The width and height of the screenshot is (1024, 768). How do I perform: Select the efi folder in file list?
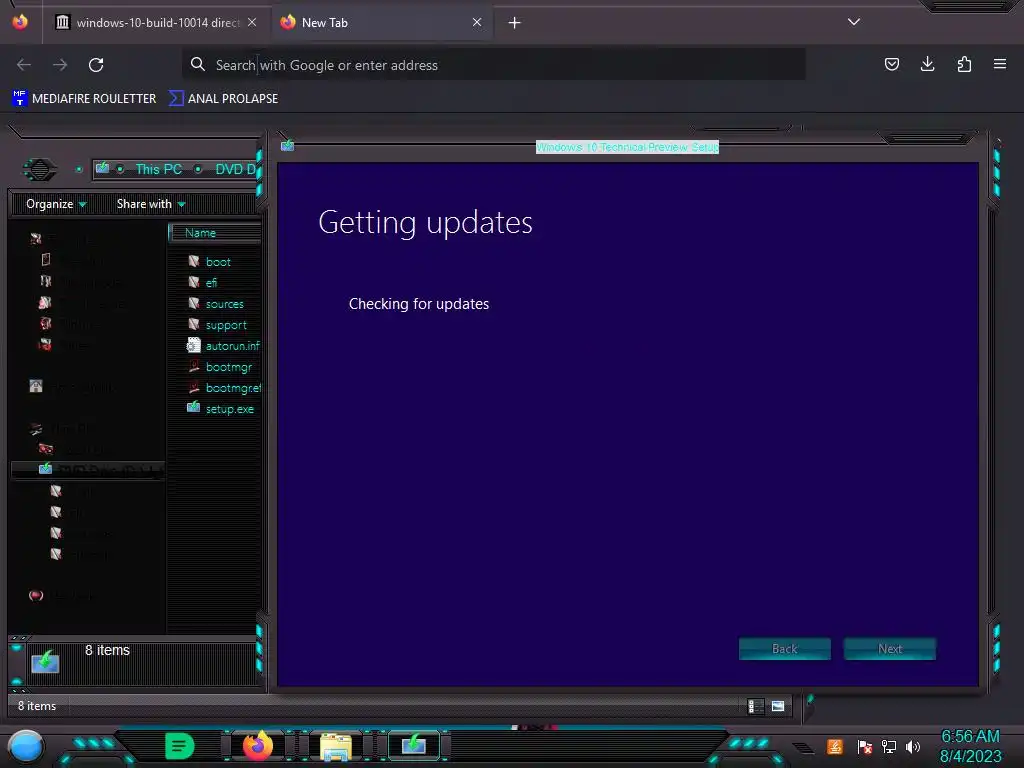click(x=211, y=283)
